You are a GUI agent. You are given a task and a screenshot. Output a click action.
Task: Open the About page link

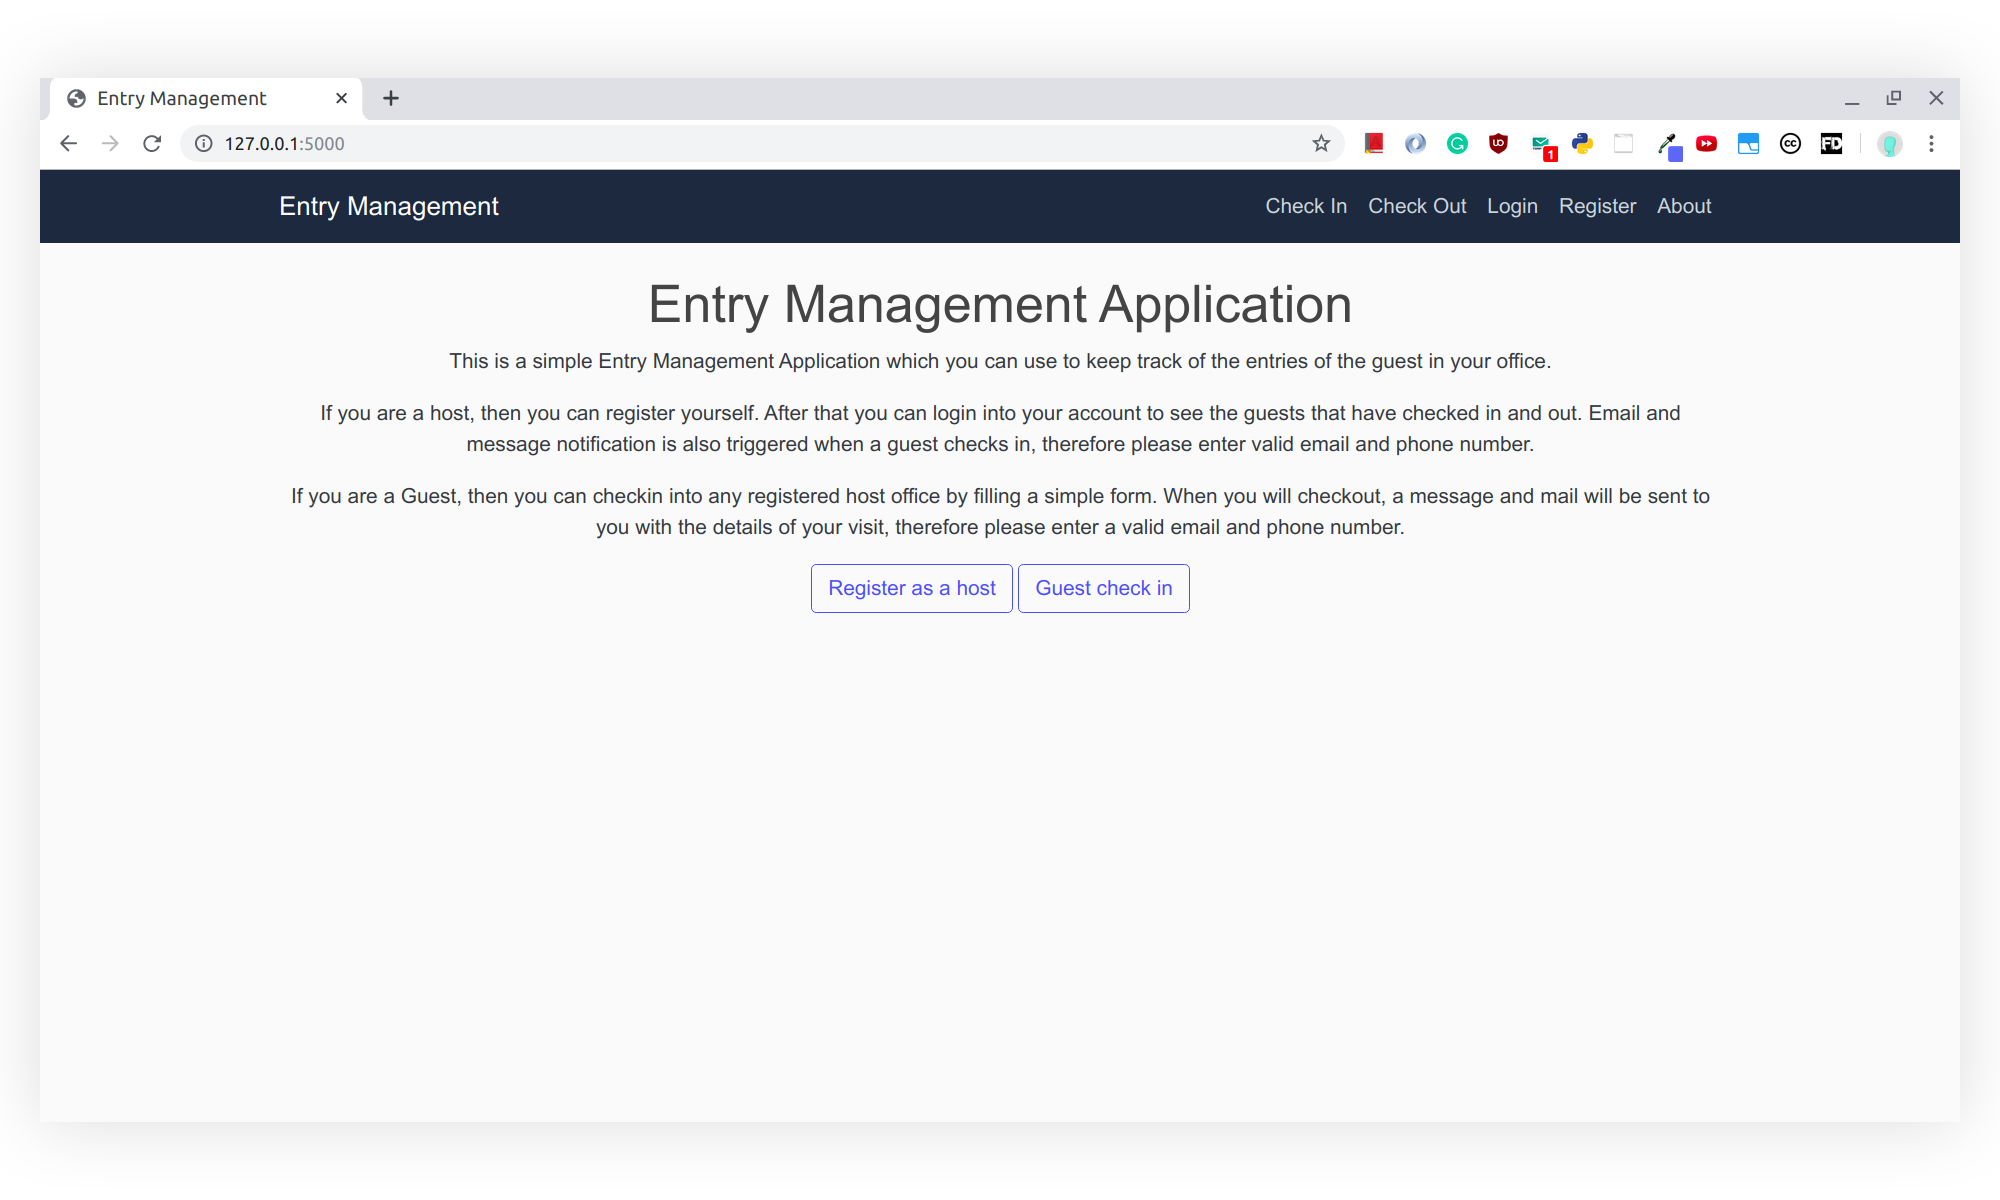point(1684,206)
